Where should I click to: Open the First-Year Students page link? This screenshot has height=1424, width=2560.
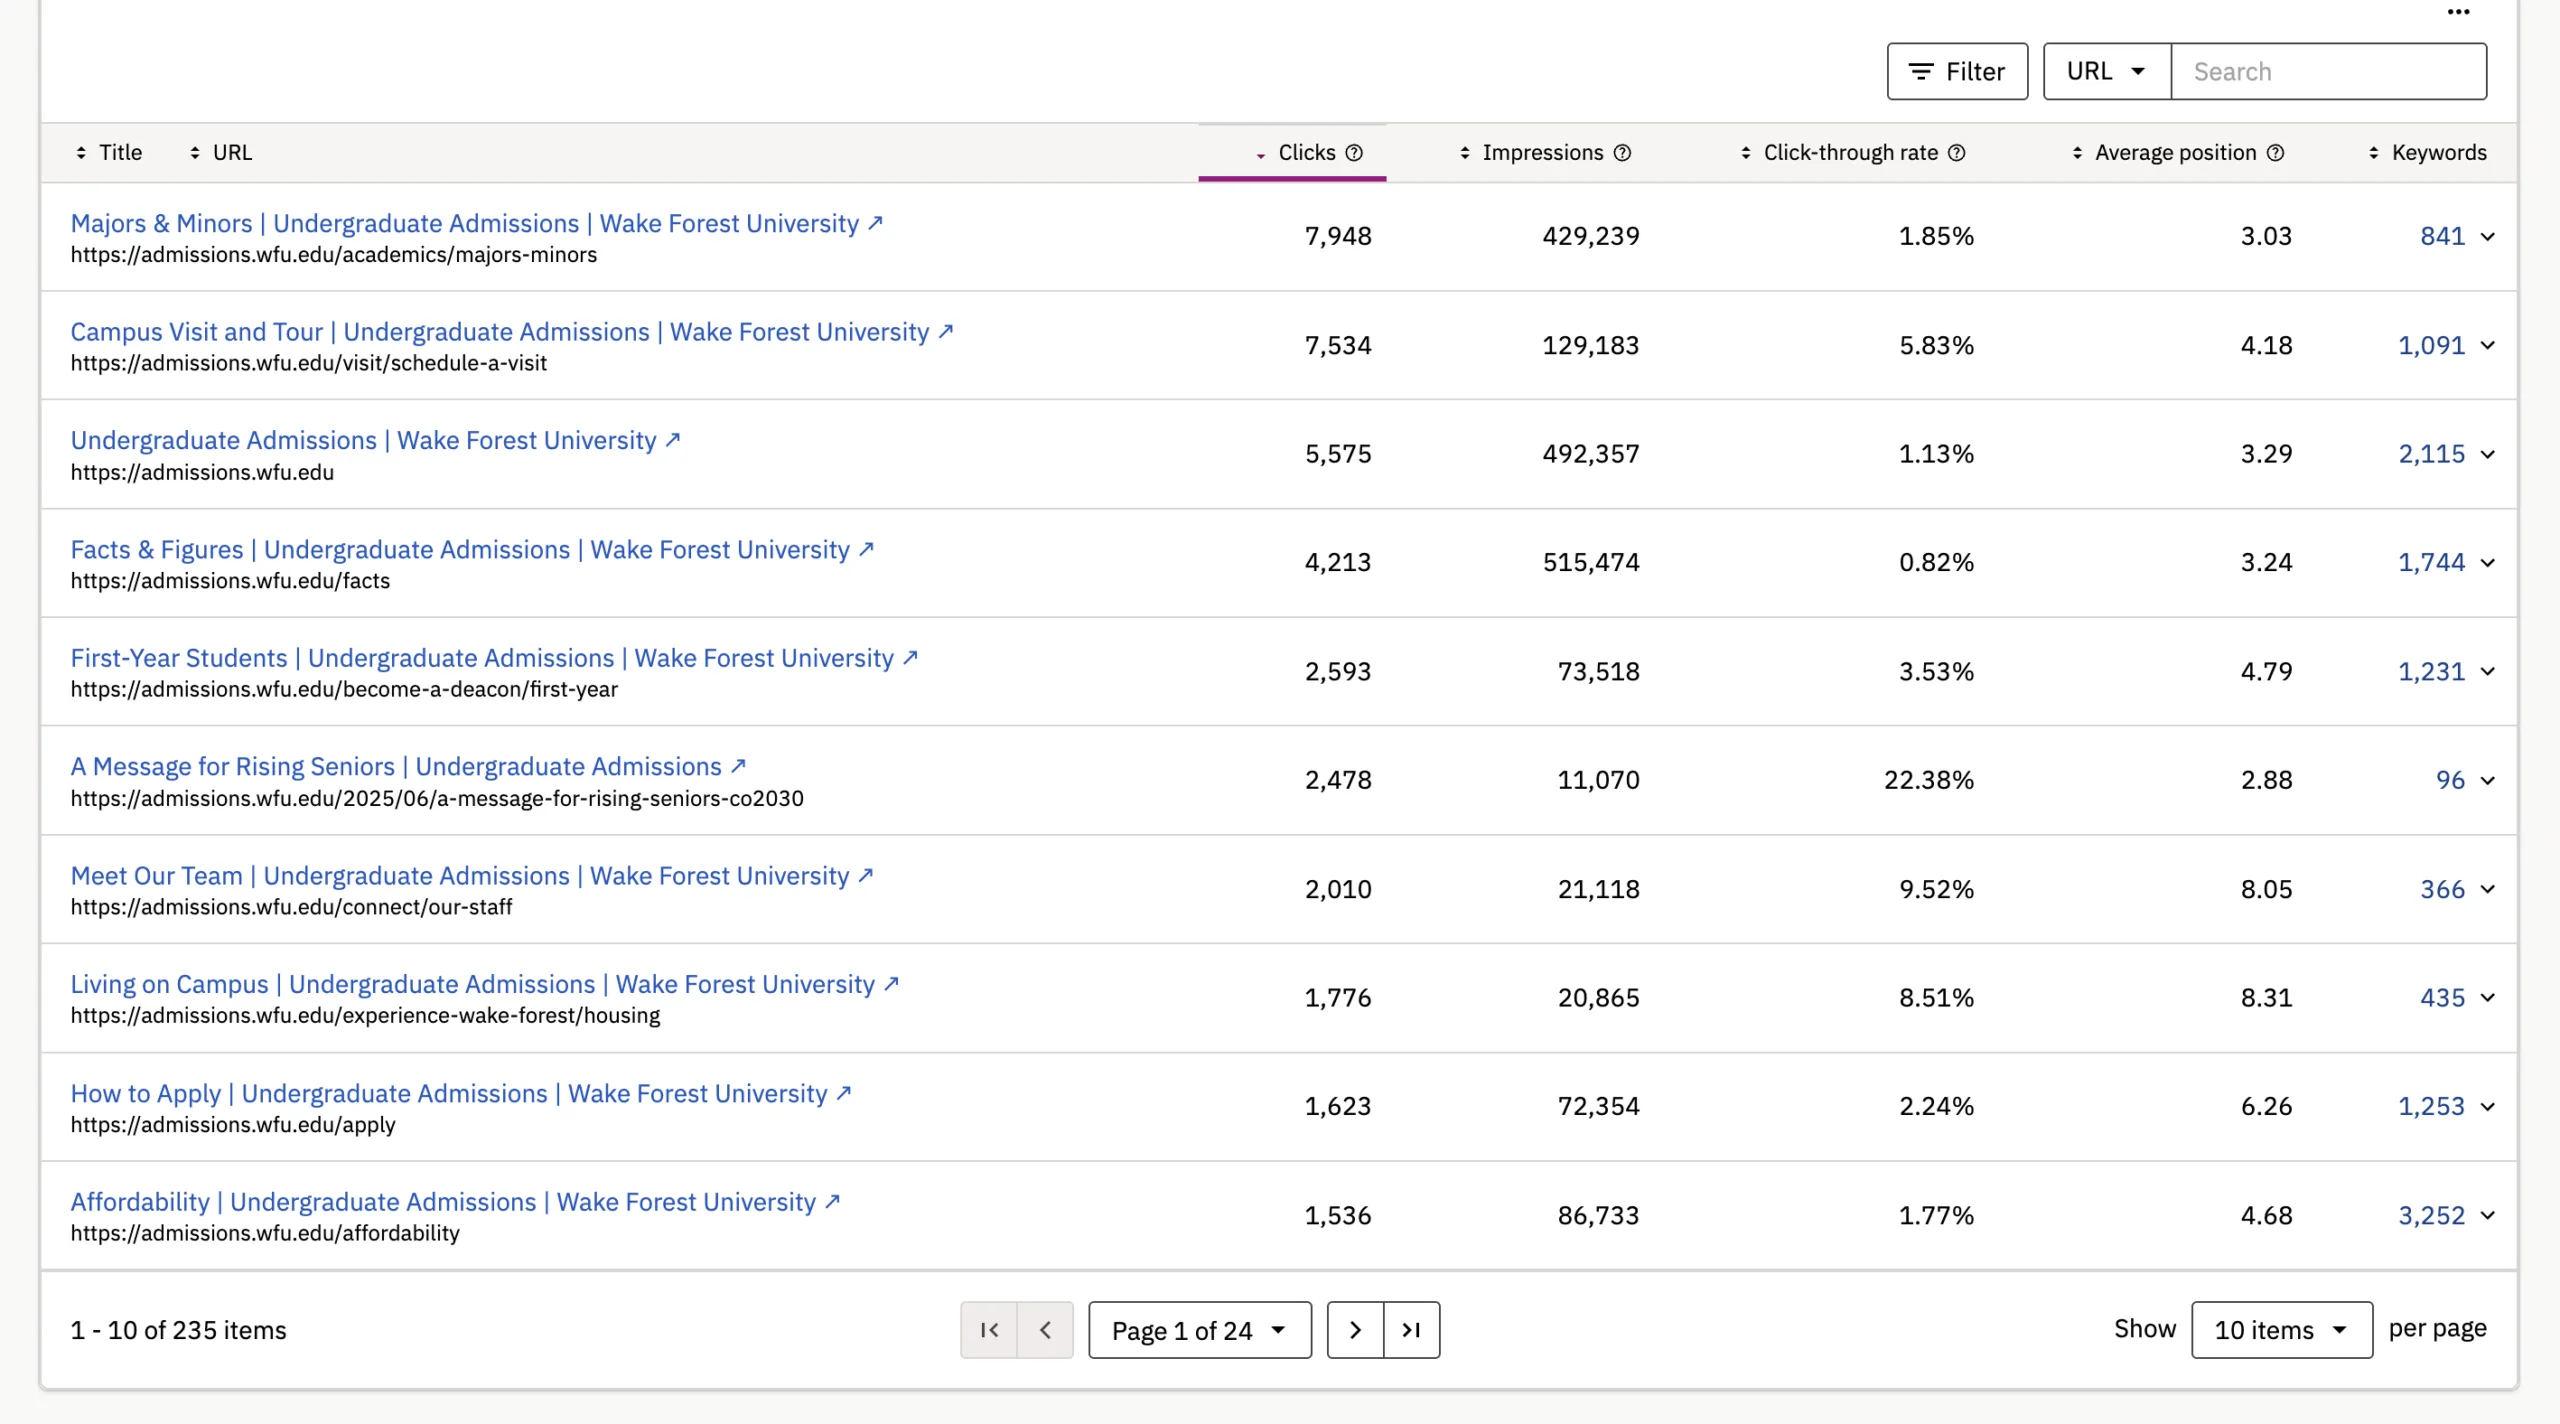point(493,658)
